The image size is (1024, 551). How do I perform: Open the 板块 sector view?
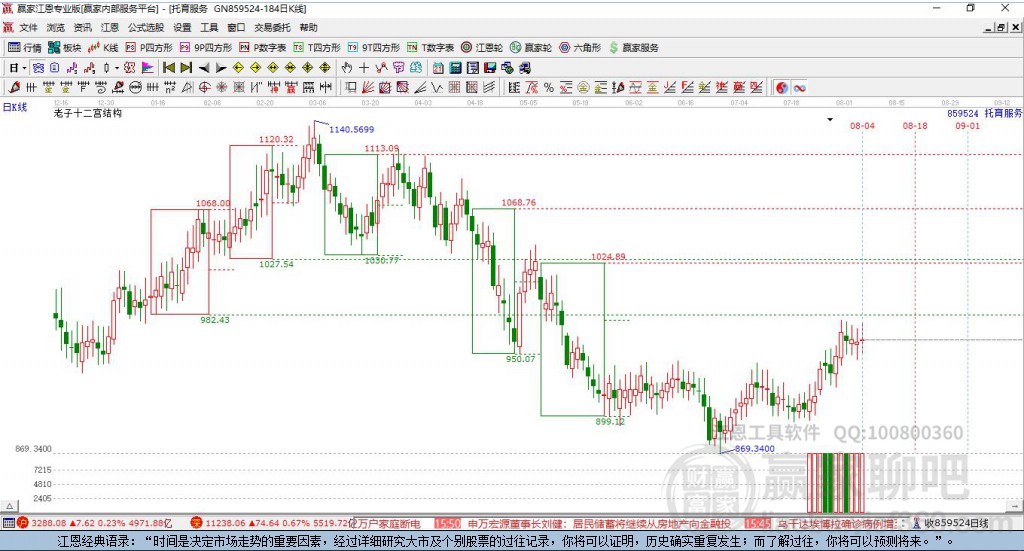point(64,48)
